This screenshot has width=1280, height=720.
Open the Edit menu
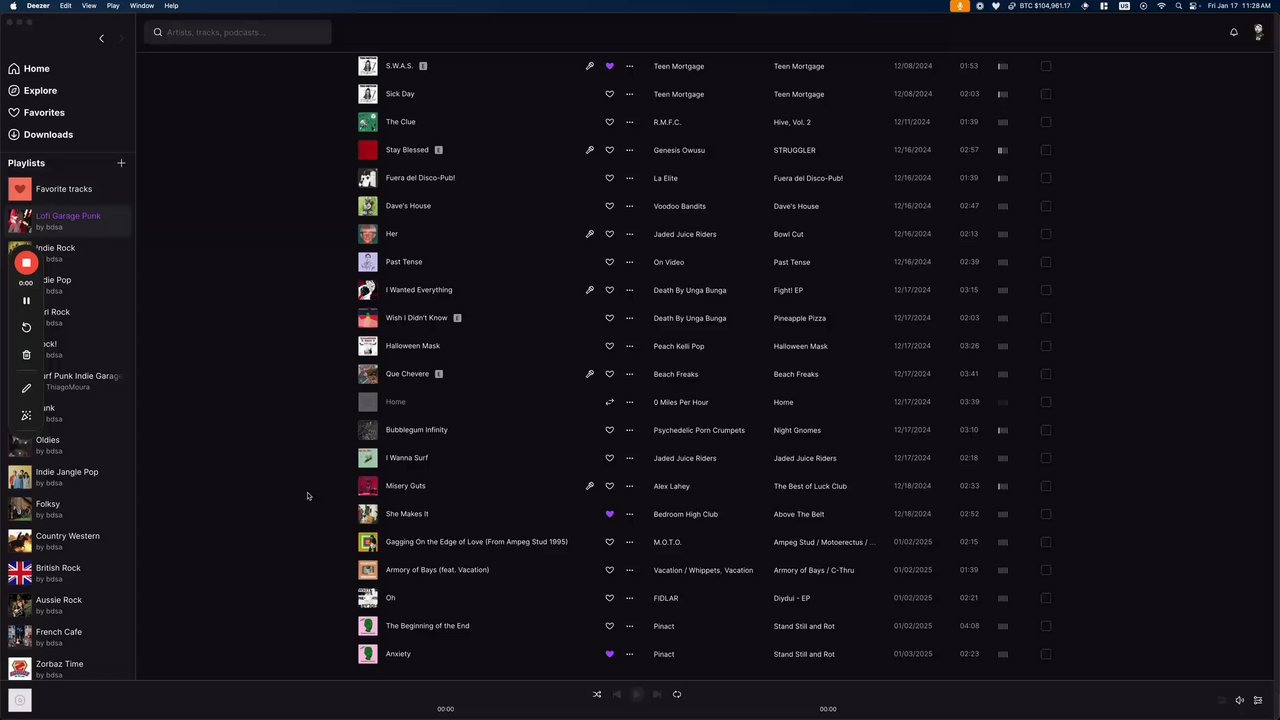pyautogui.click(x=65, y=6)
